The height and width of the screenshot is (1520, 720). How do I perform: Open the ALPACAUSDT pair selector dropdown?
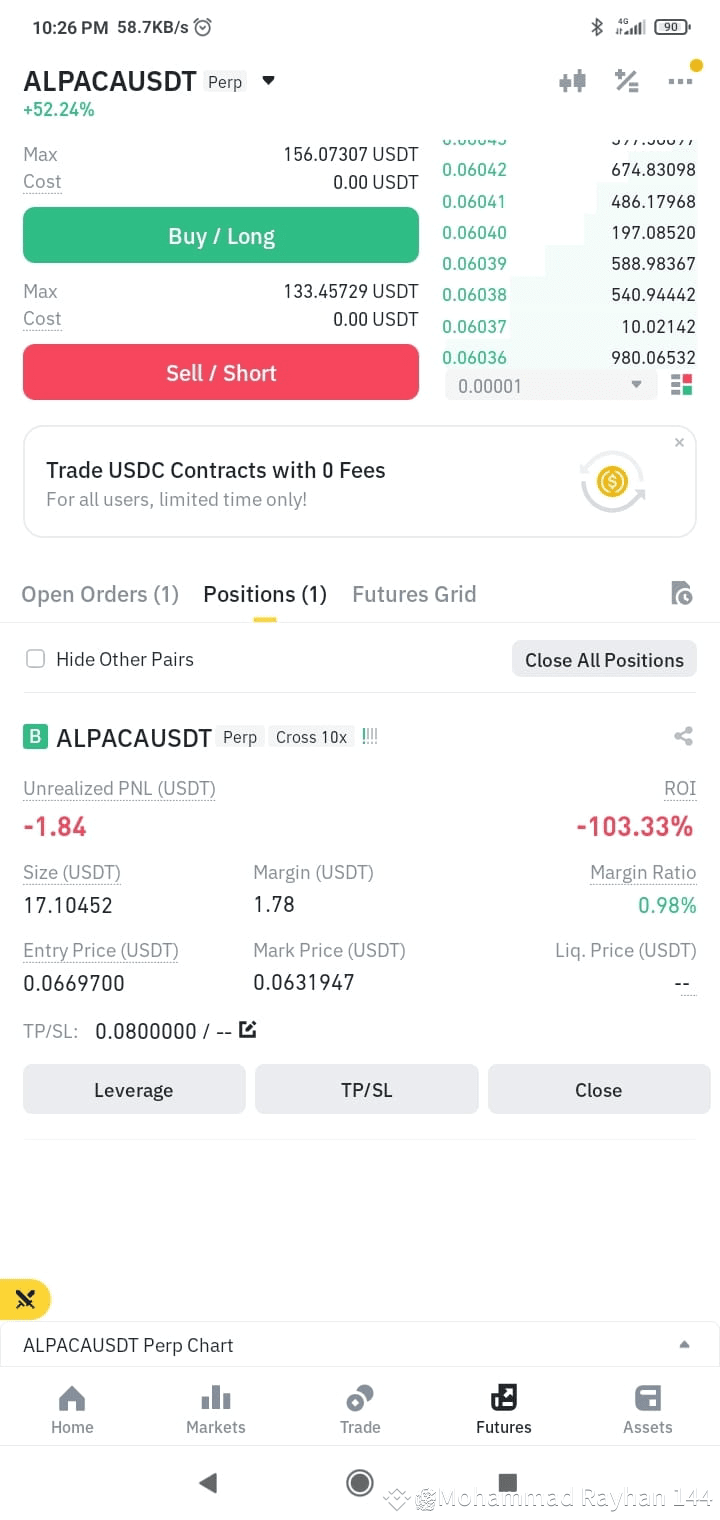point(268,81)
